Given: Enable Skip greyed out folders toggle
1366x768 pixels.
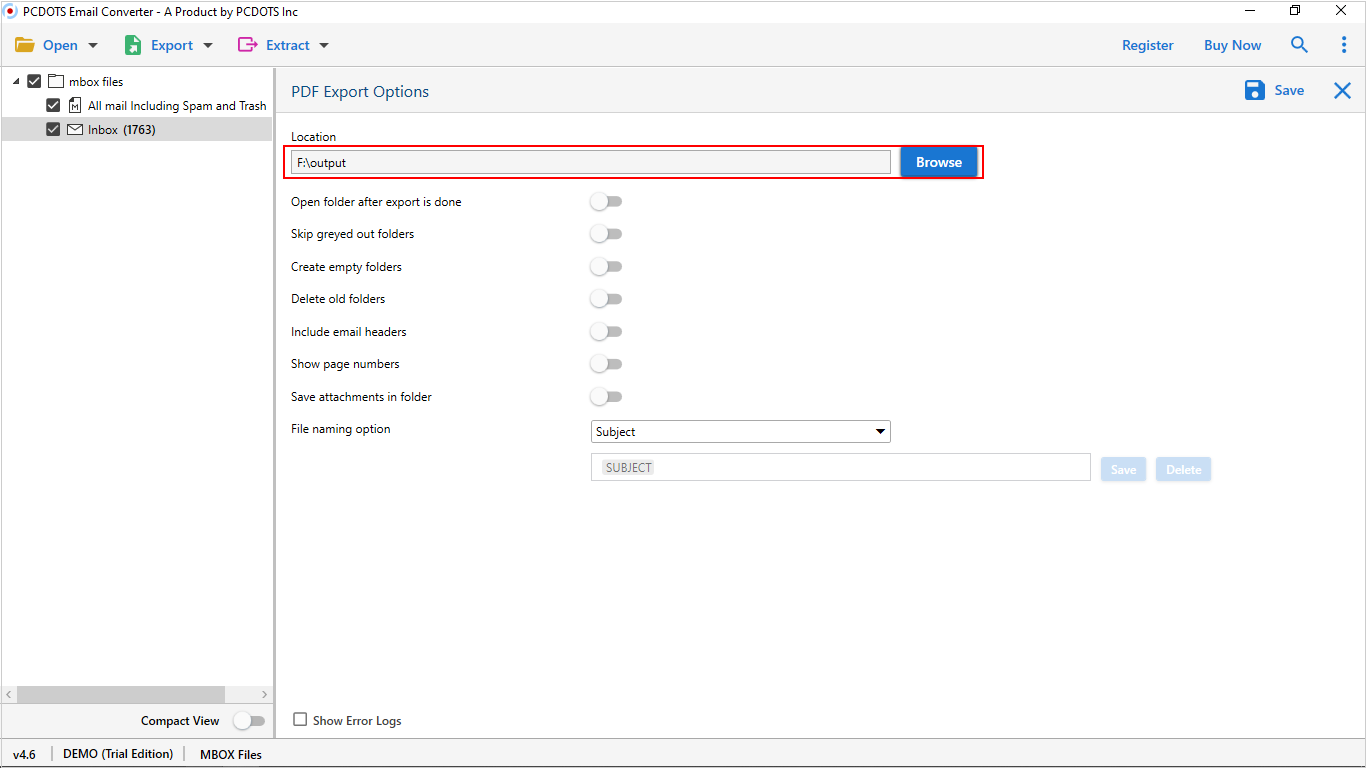Looking at the screenshot, I should tap(606, 234).
